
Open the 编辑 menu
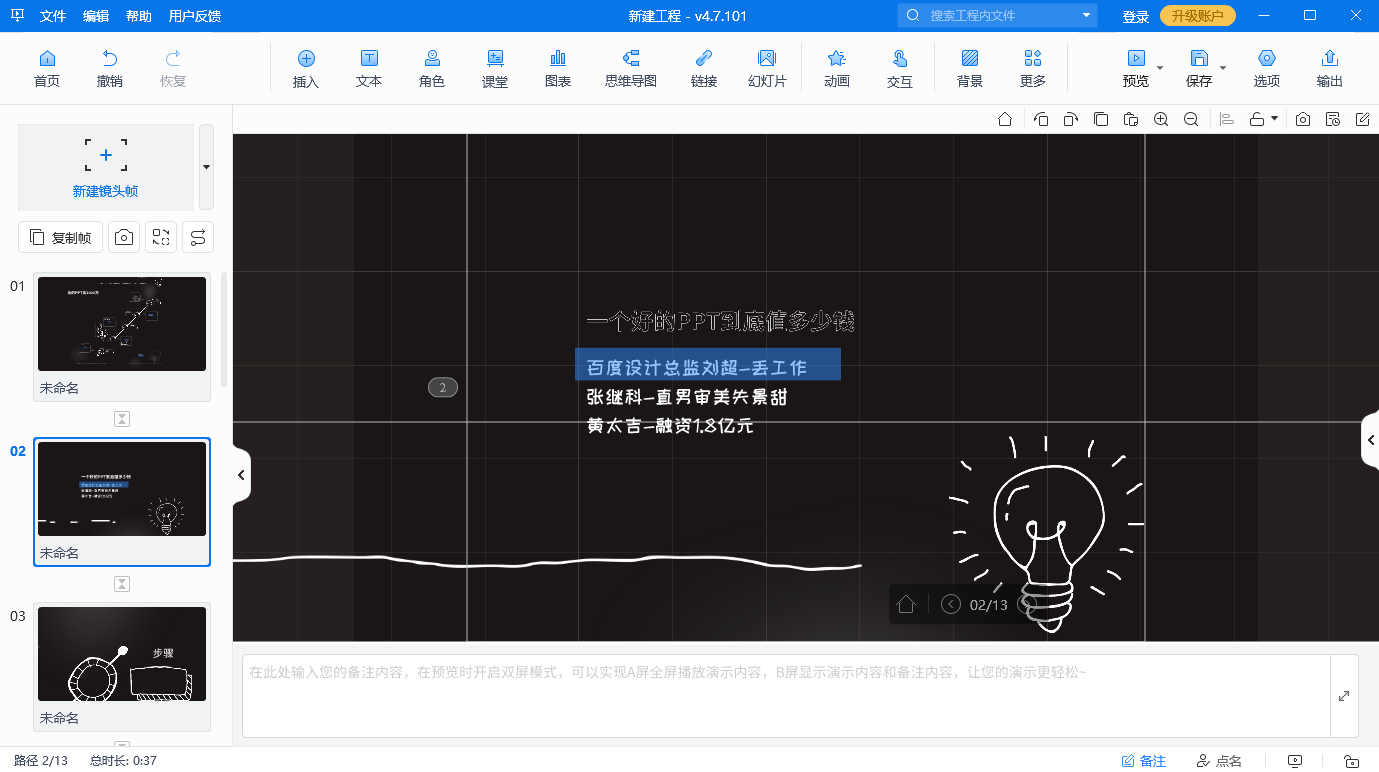pos(96,16)
